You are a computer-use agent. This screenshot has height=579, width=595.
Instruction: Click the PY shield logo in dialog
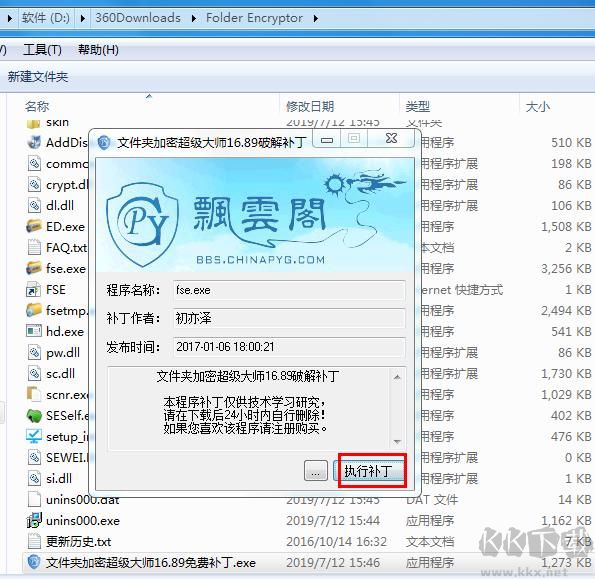pyautogui.click(x=142, y=224)
